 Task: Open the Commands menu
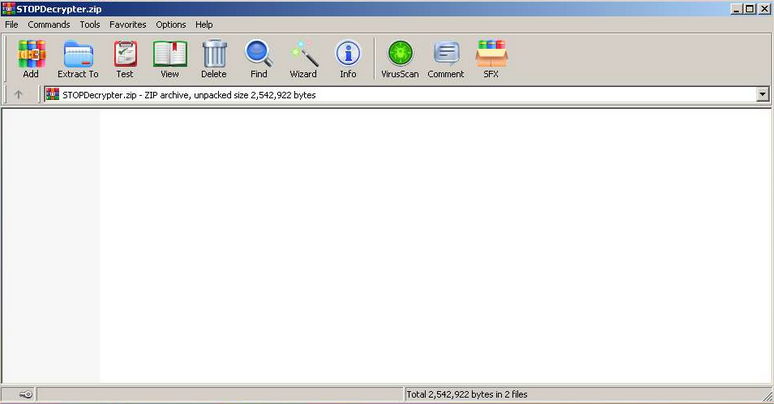click(x=49, y=25)
